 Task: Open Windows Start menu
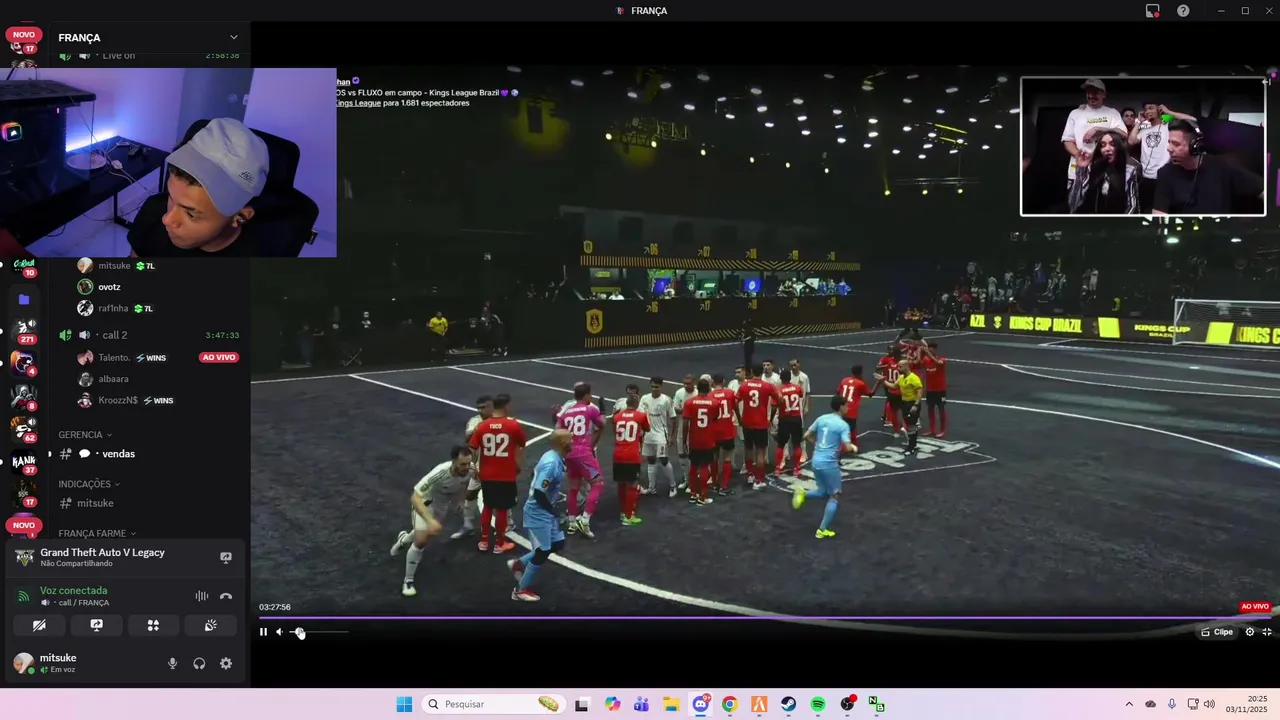coord(404,704)
